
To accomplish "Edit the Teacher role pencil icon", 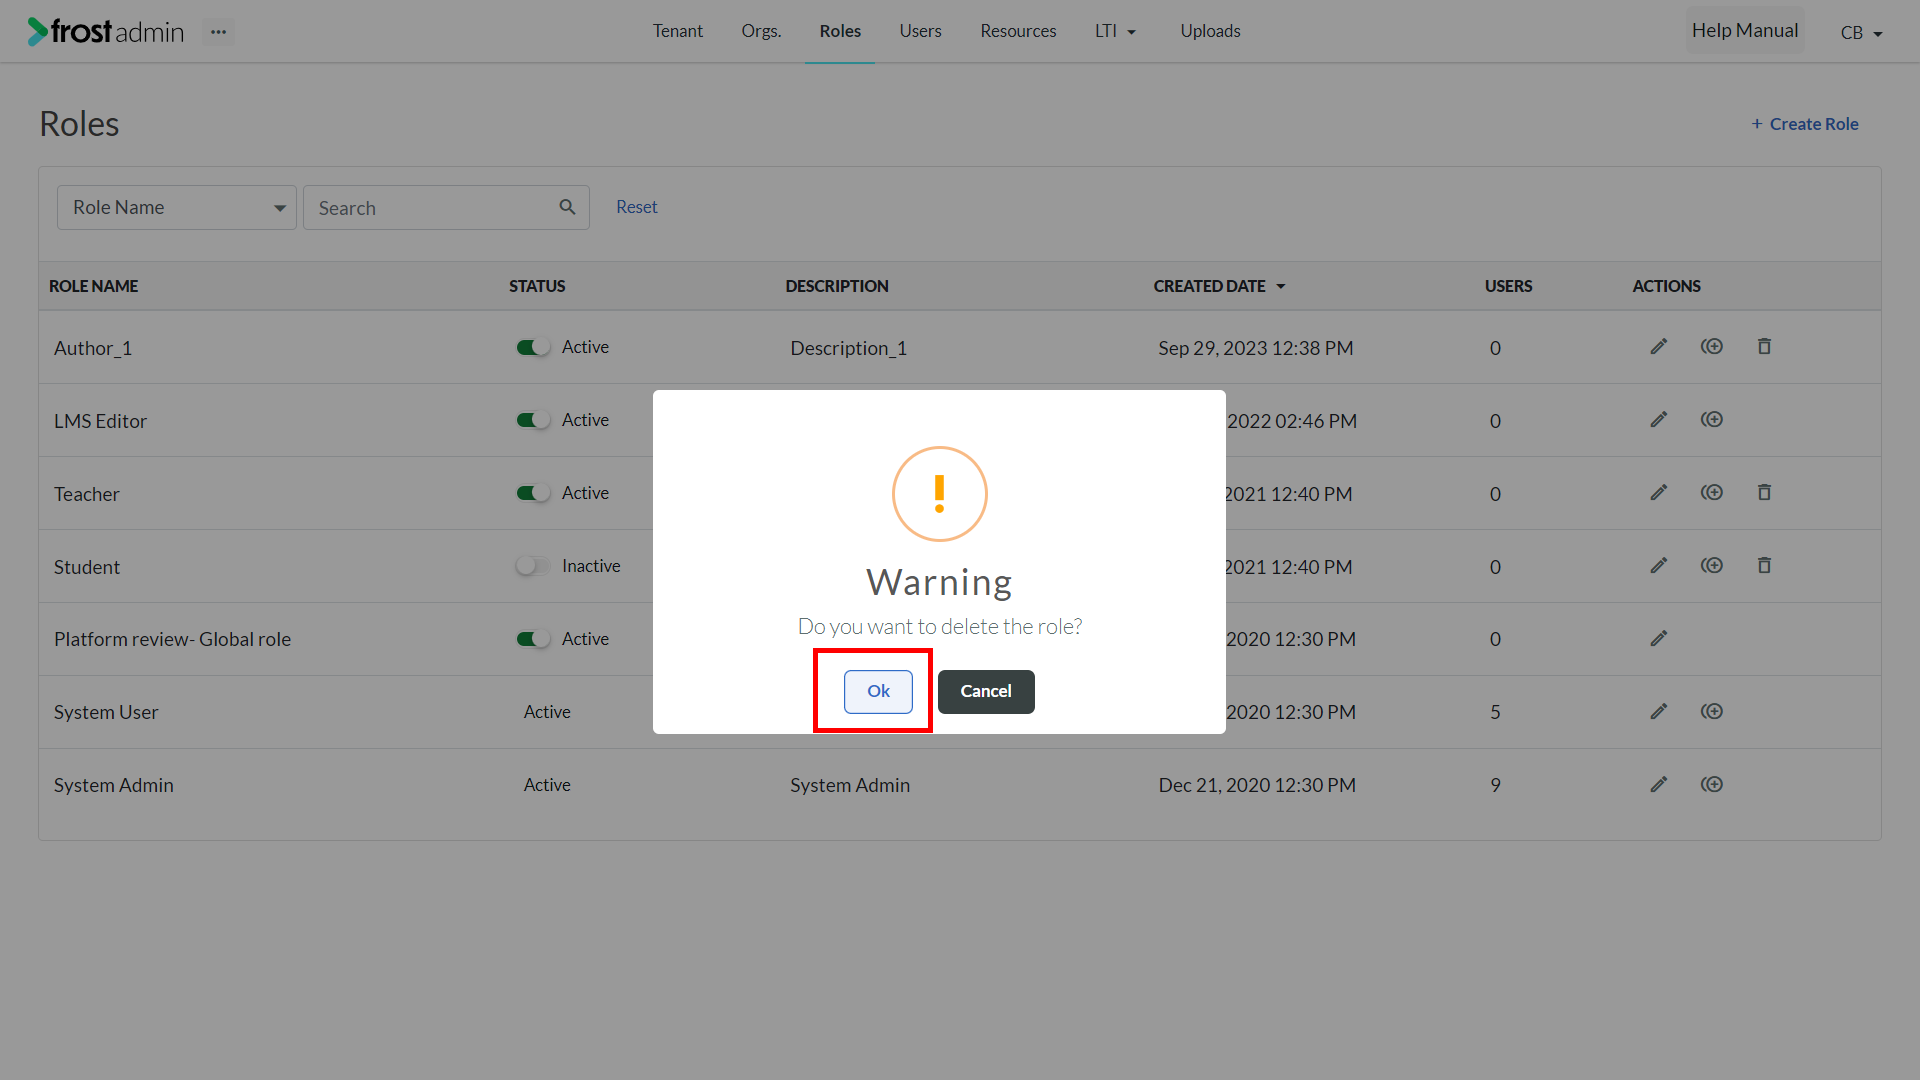I will [1659, 492].
